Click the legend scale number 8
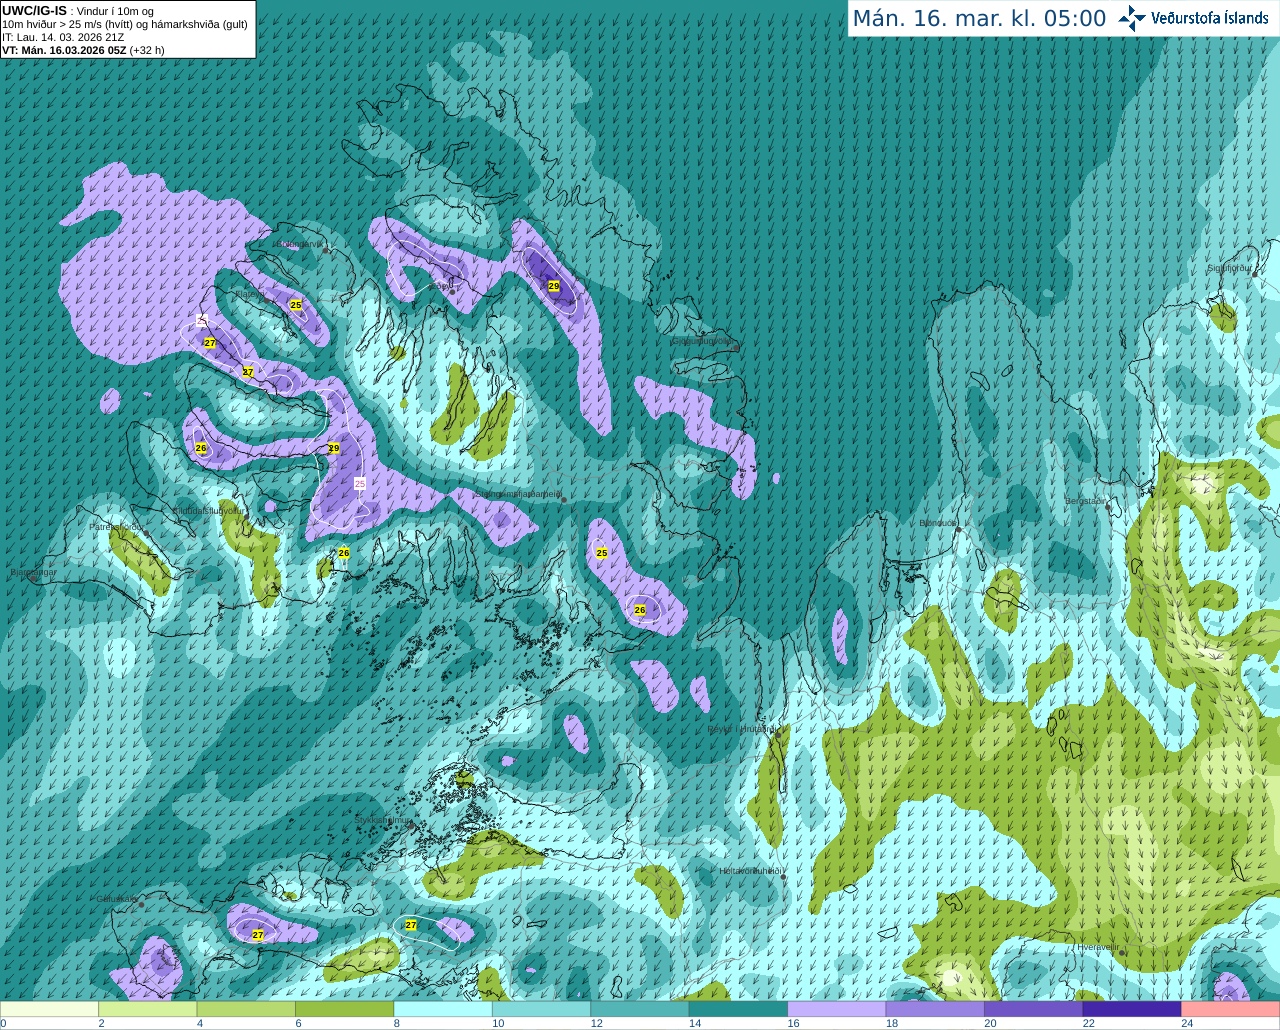The image size is (1280, 1030). click(x=397, y=1023)
